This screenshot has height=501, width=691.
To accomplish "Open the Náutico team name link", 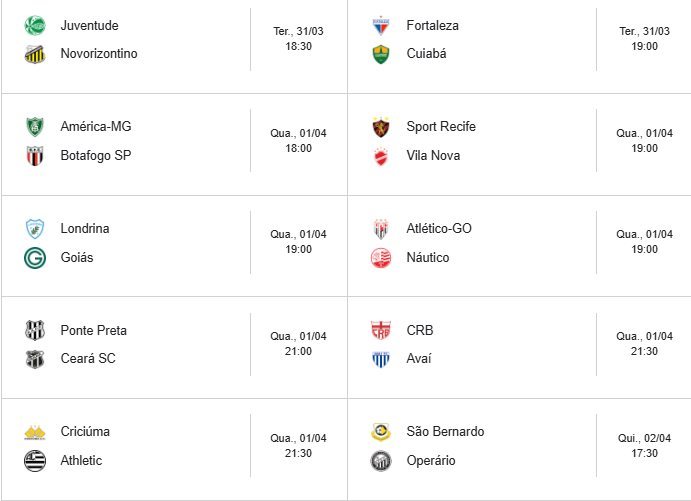I will pos(428,258).
